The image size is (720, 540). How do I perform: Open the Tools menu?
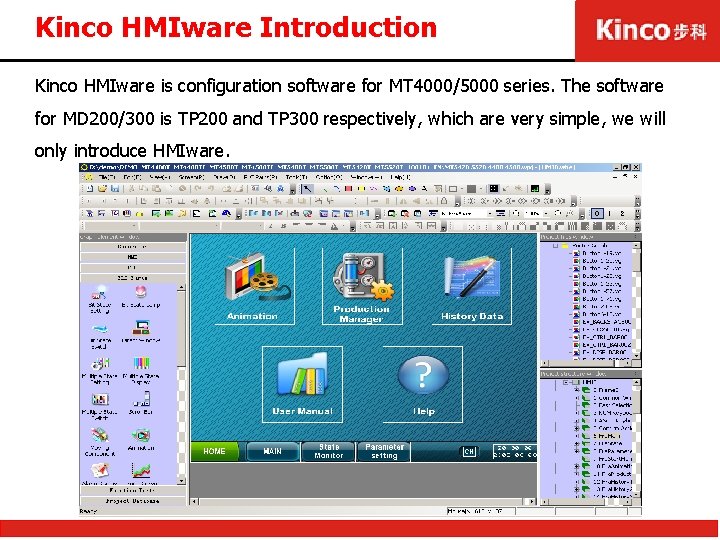point(296,177)
